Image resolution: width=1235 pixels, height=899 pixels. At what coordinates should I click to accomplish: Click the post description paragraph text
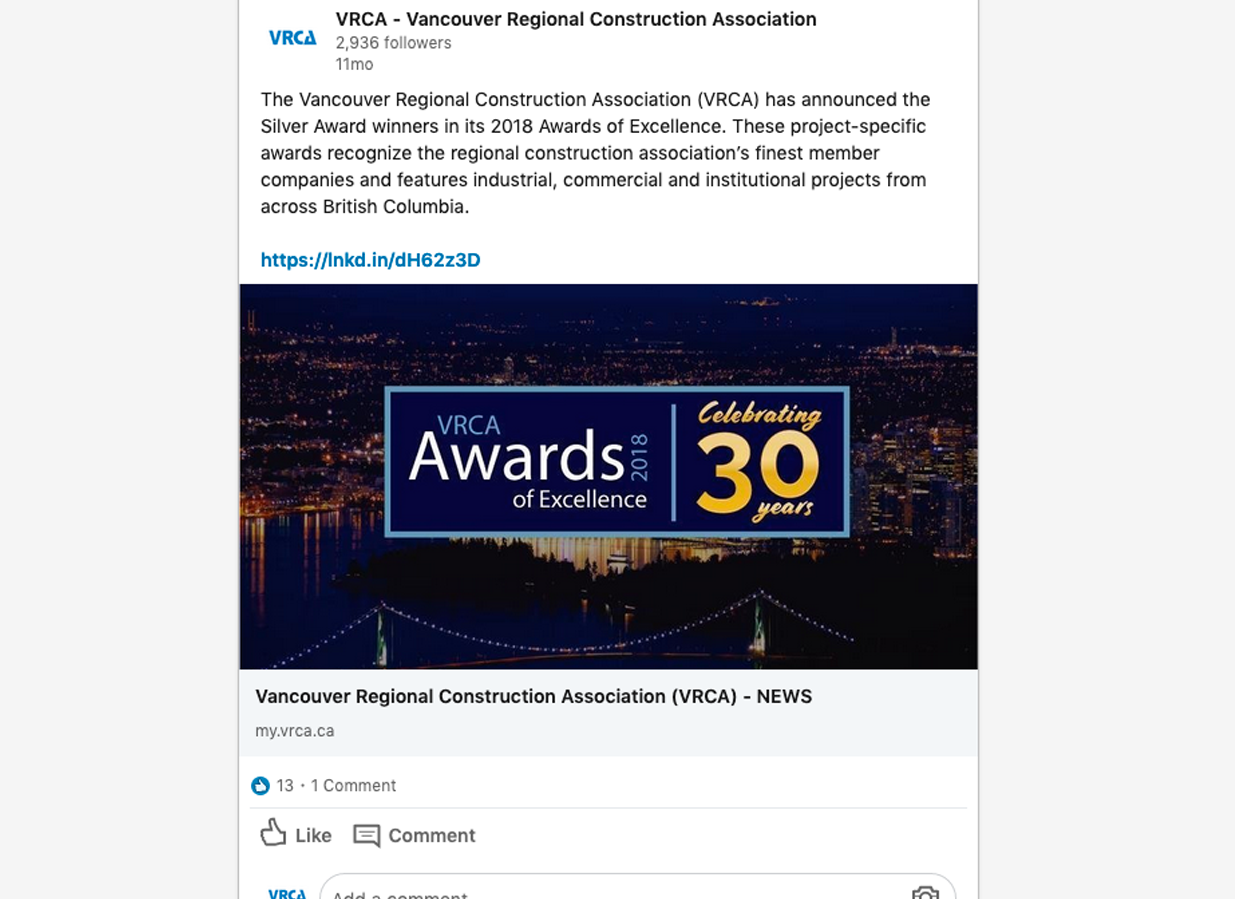click(x=595, y=153)
